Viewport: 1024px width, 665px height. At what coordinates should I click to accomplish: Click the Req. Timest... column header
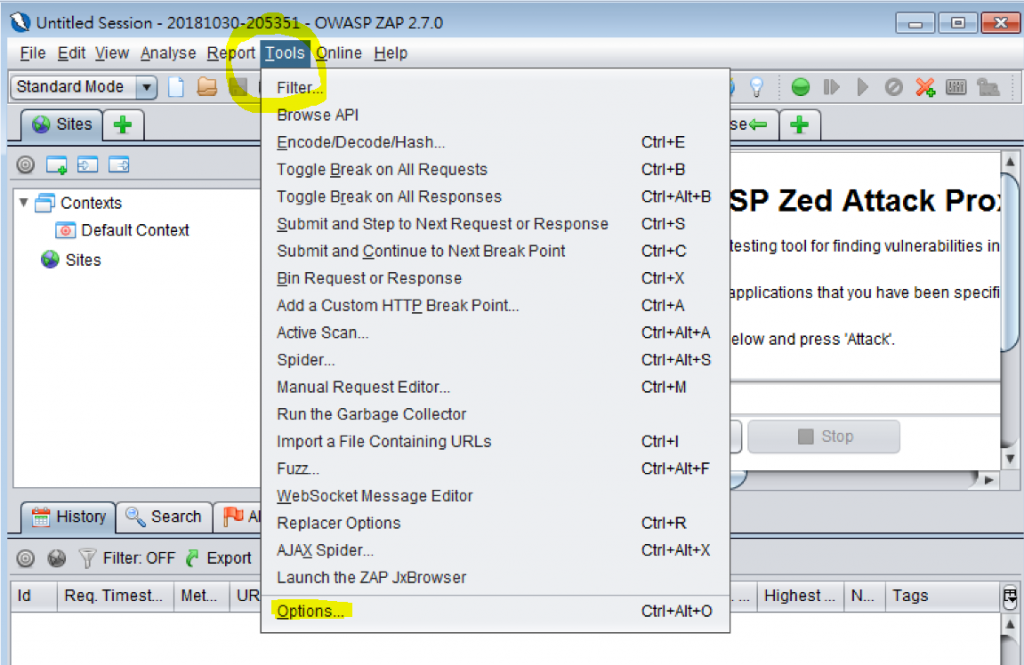point(115,596)
